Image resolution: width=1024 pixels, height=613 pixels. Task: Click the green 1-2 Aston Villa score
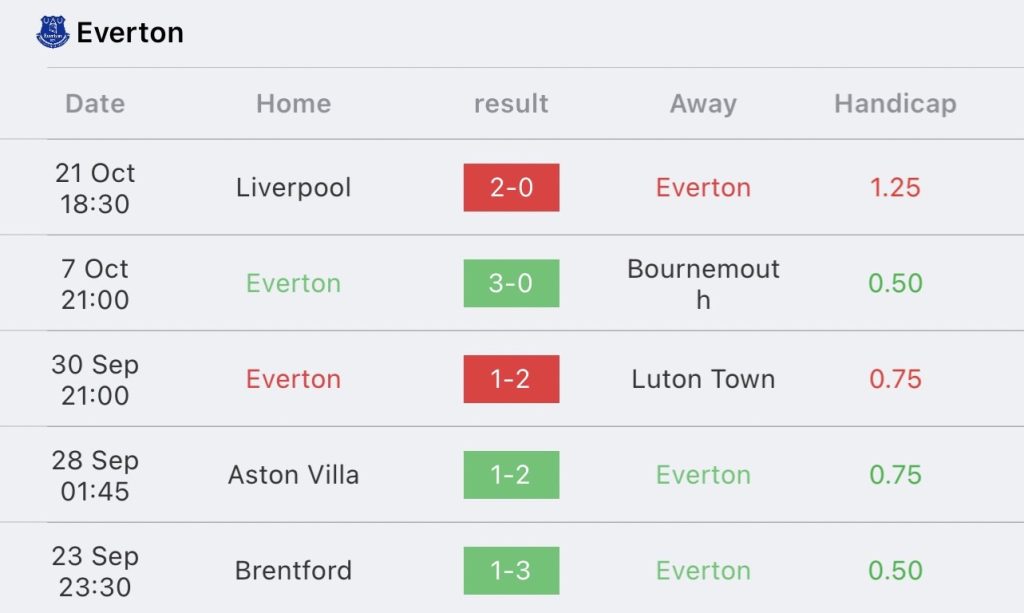(x=511, y=475)
